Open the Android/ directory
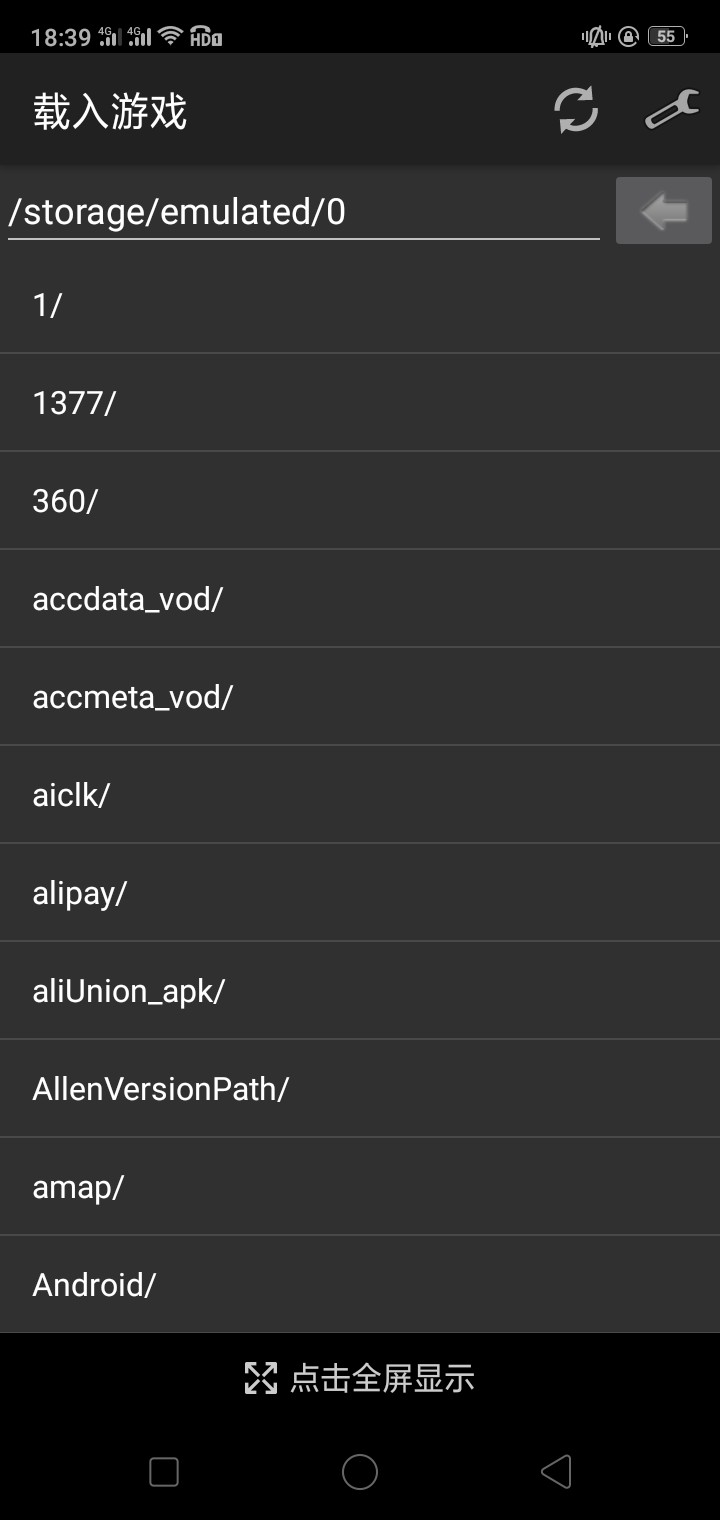 360,1285
